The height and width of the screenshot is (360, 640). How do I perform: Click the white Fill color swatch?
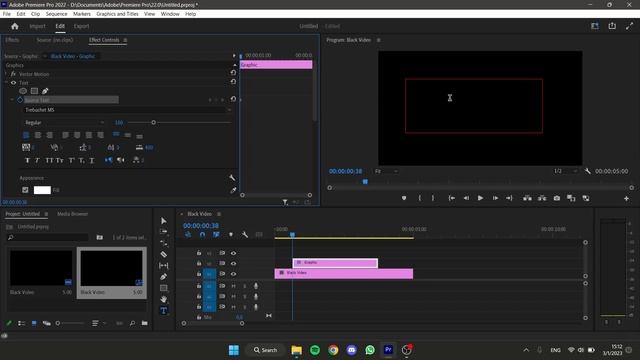[42, 190]
